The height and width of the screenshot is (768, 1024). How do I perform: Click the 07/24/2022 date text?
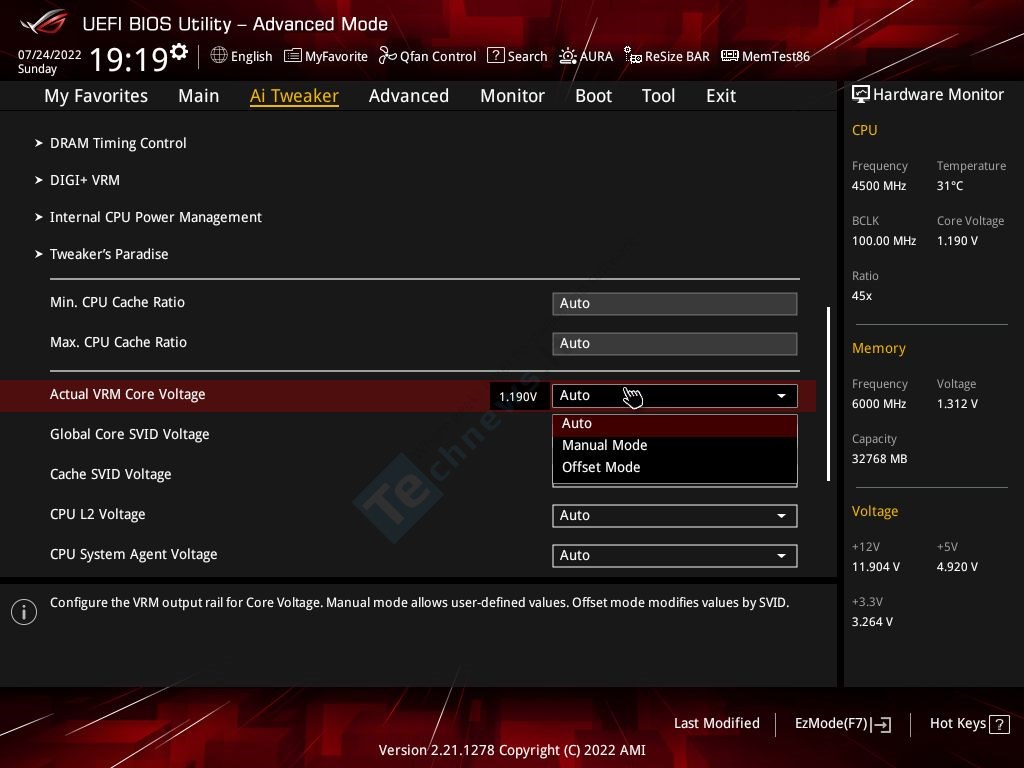click(50, 55)
